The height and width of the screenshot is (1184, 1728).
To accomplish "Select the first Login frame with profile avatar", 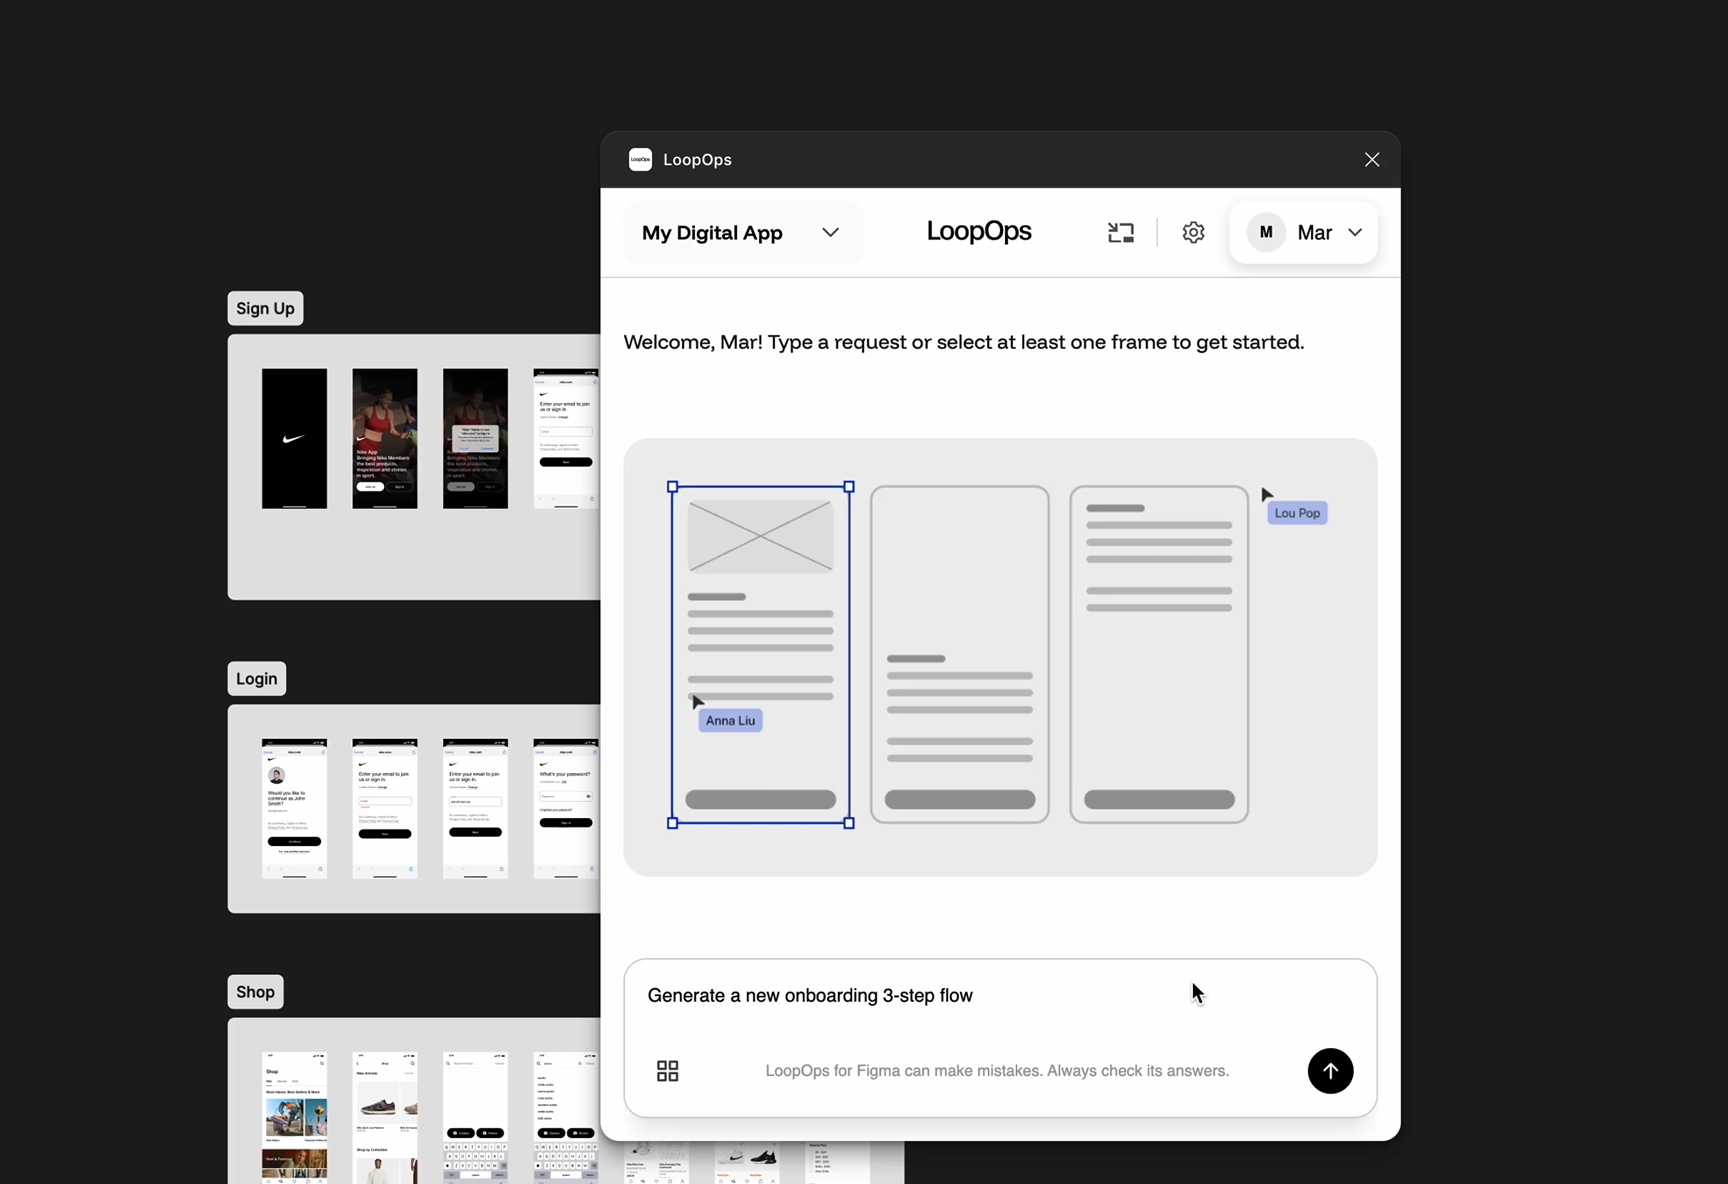I will click(294, 809).
